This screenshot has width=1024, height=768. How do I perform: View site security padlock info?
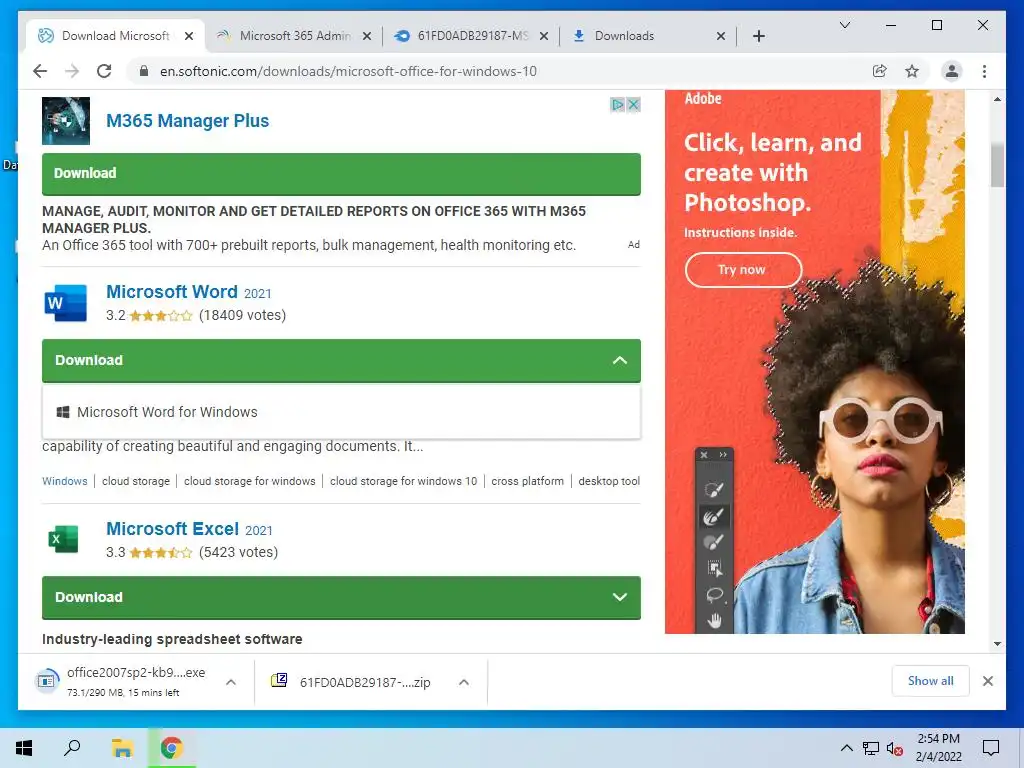(x=144, y=71)
